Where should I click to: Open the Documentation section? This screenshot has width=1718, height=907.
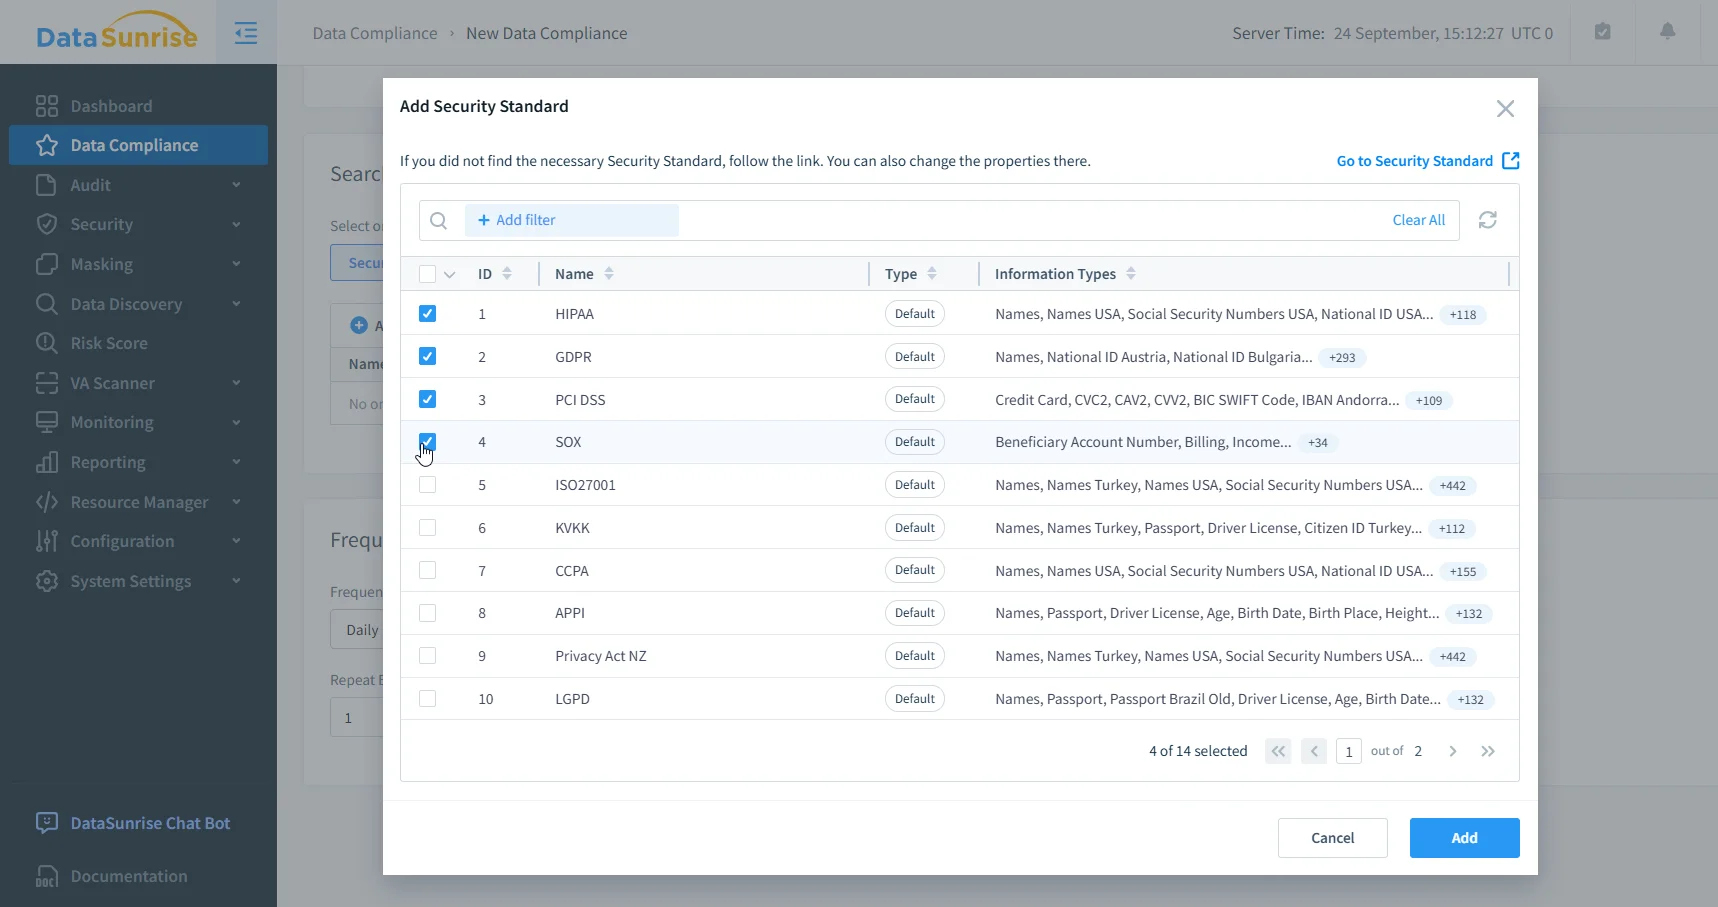[129, 876]
